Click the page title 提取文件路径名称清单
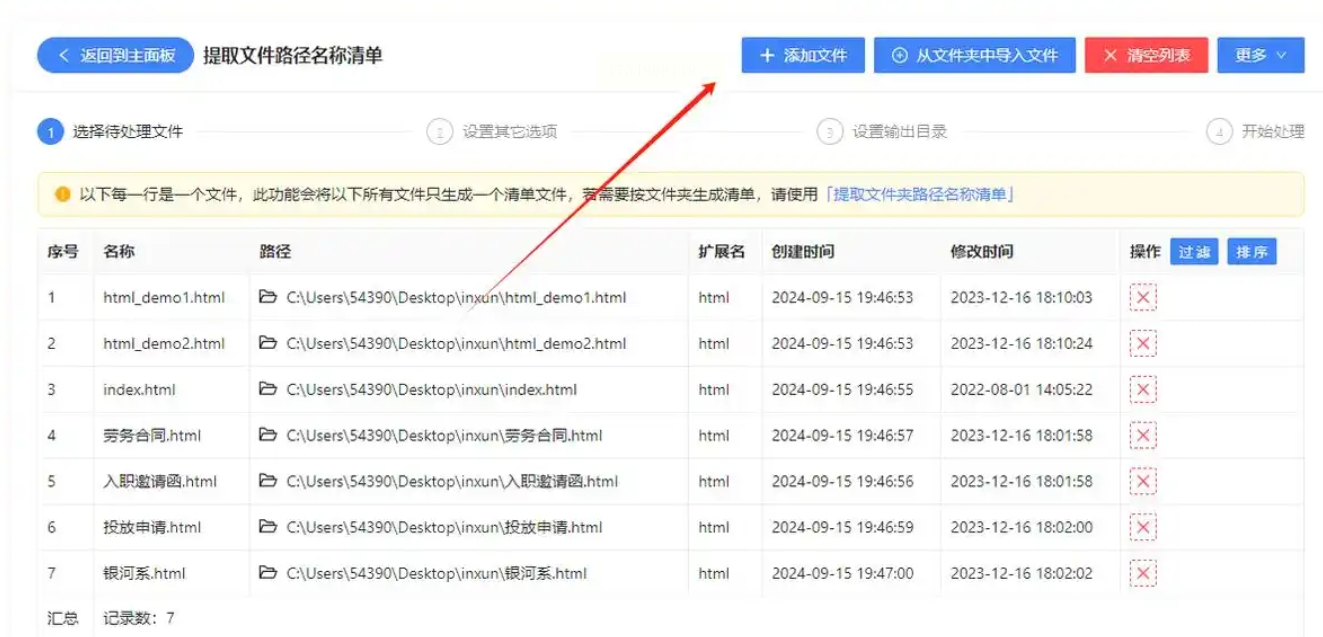 click(x=292, y=55)
